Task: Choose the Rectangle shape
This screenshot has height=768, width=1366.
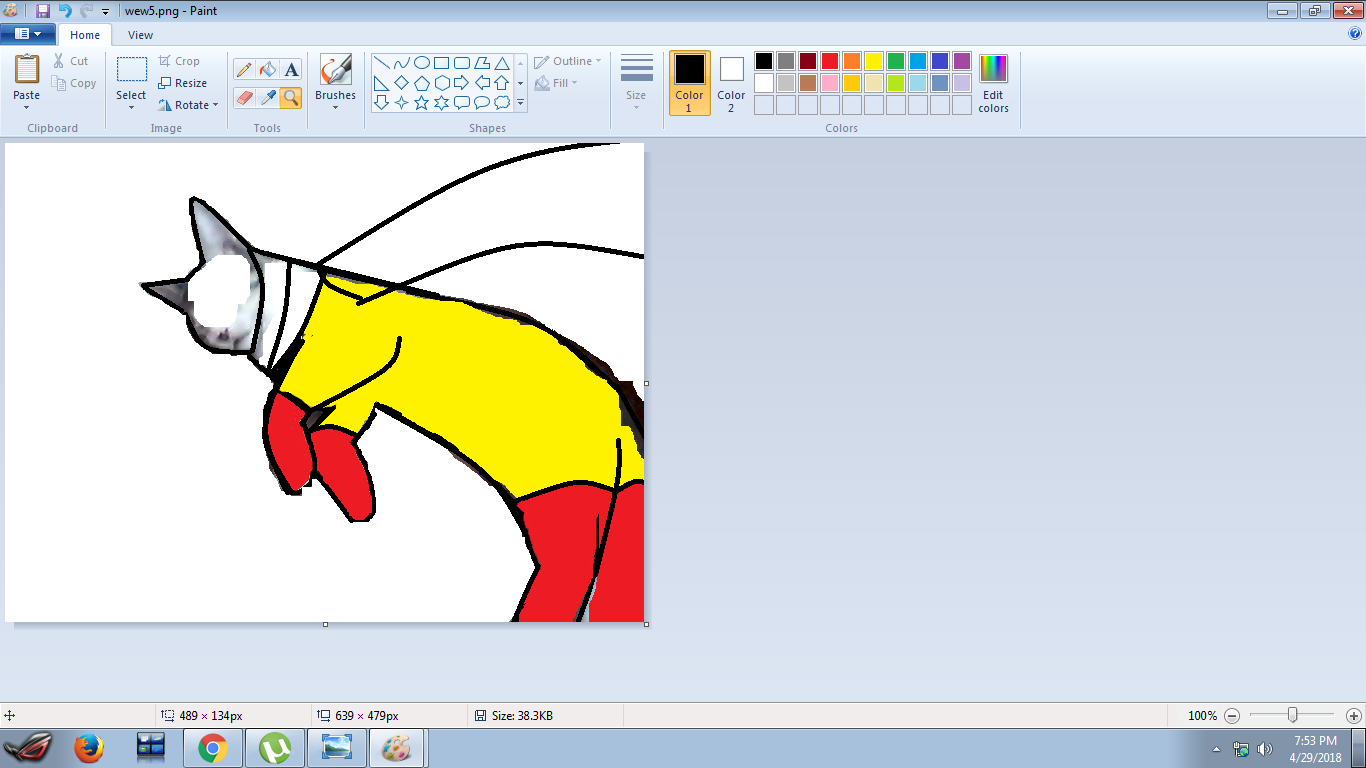Action: (x=442, y=62)
